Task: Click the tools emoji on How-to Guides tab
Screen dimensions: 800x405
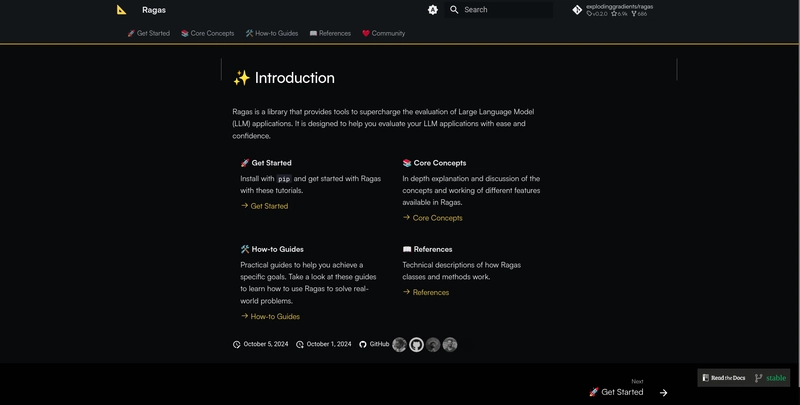Action: [x=249, y=33]
